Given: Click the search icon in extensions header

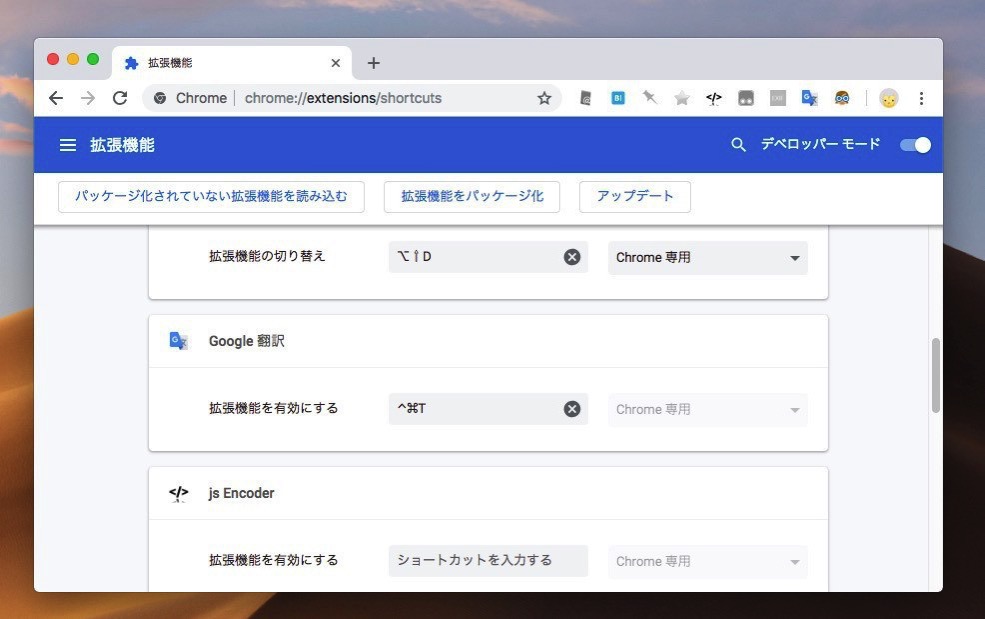Looking at the screenshot, I should 738,145.
